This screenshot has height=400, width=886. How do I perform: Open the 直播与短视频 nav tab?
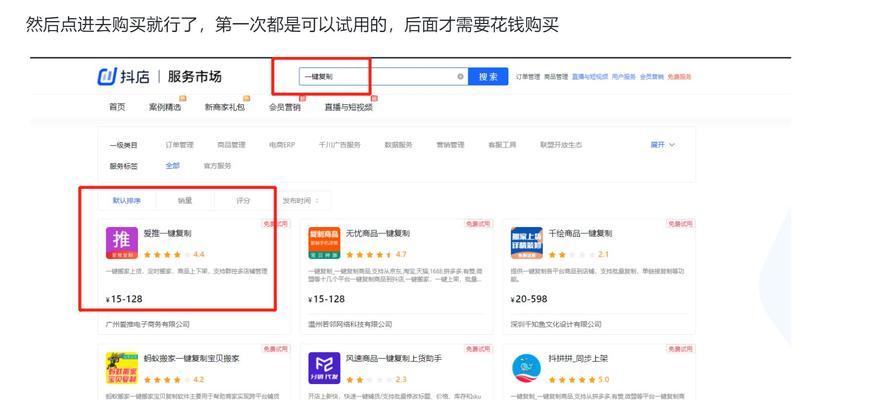[x=349, y=107]
